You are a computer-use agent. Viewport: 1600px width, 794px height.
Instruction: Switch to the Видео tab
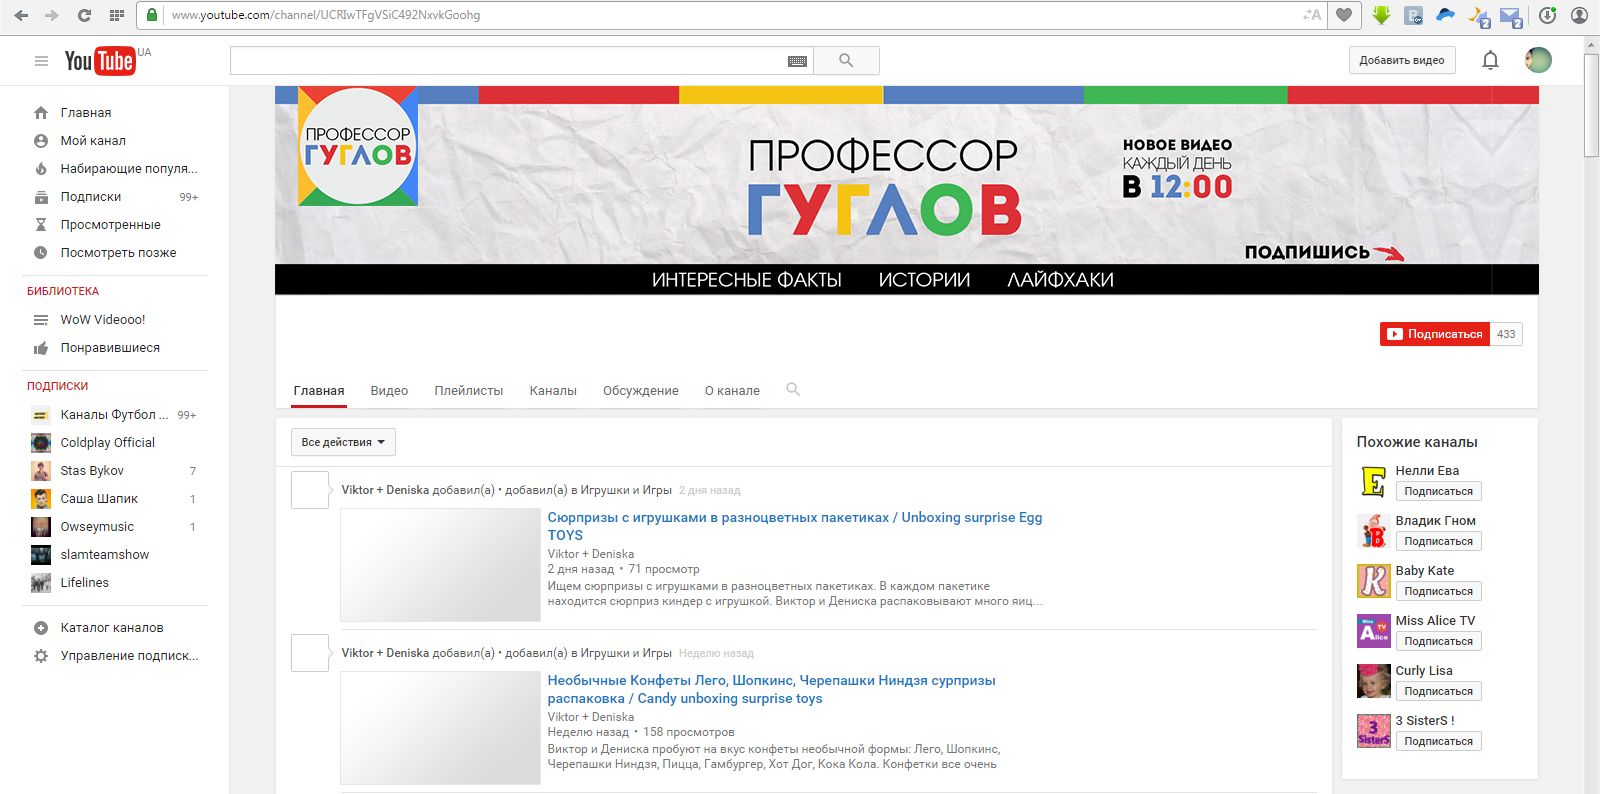tap(389, 391)
